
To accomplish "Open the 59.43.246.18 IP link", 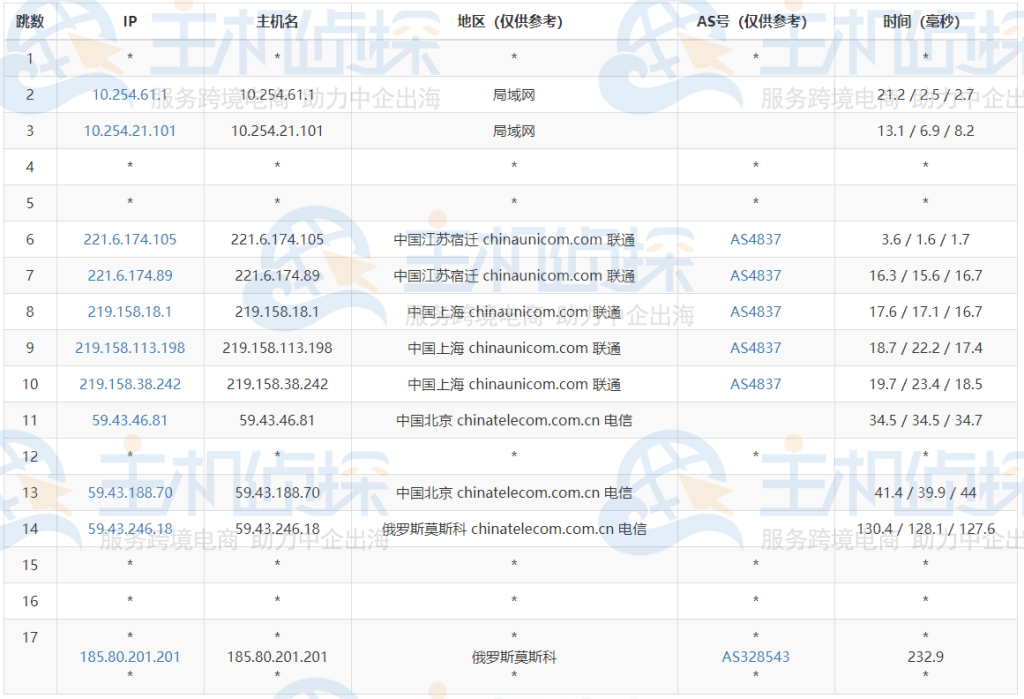I will [x=128, y=529].
